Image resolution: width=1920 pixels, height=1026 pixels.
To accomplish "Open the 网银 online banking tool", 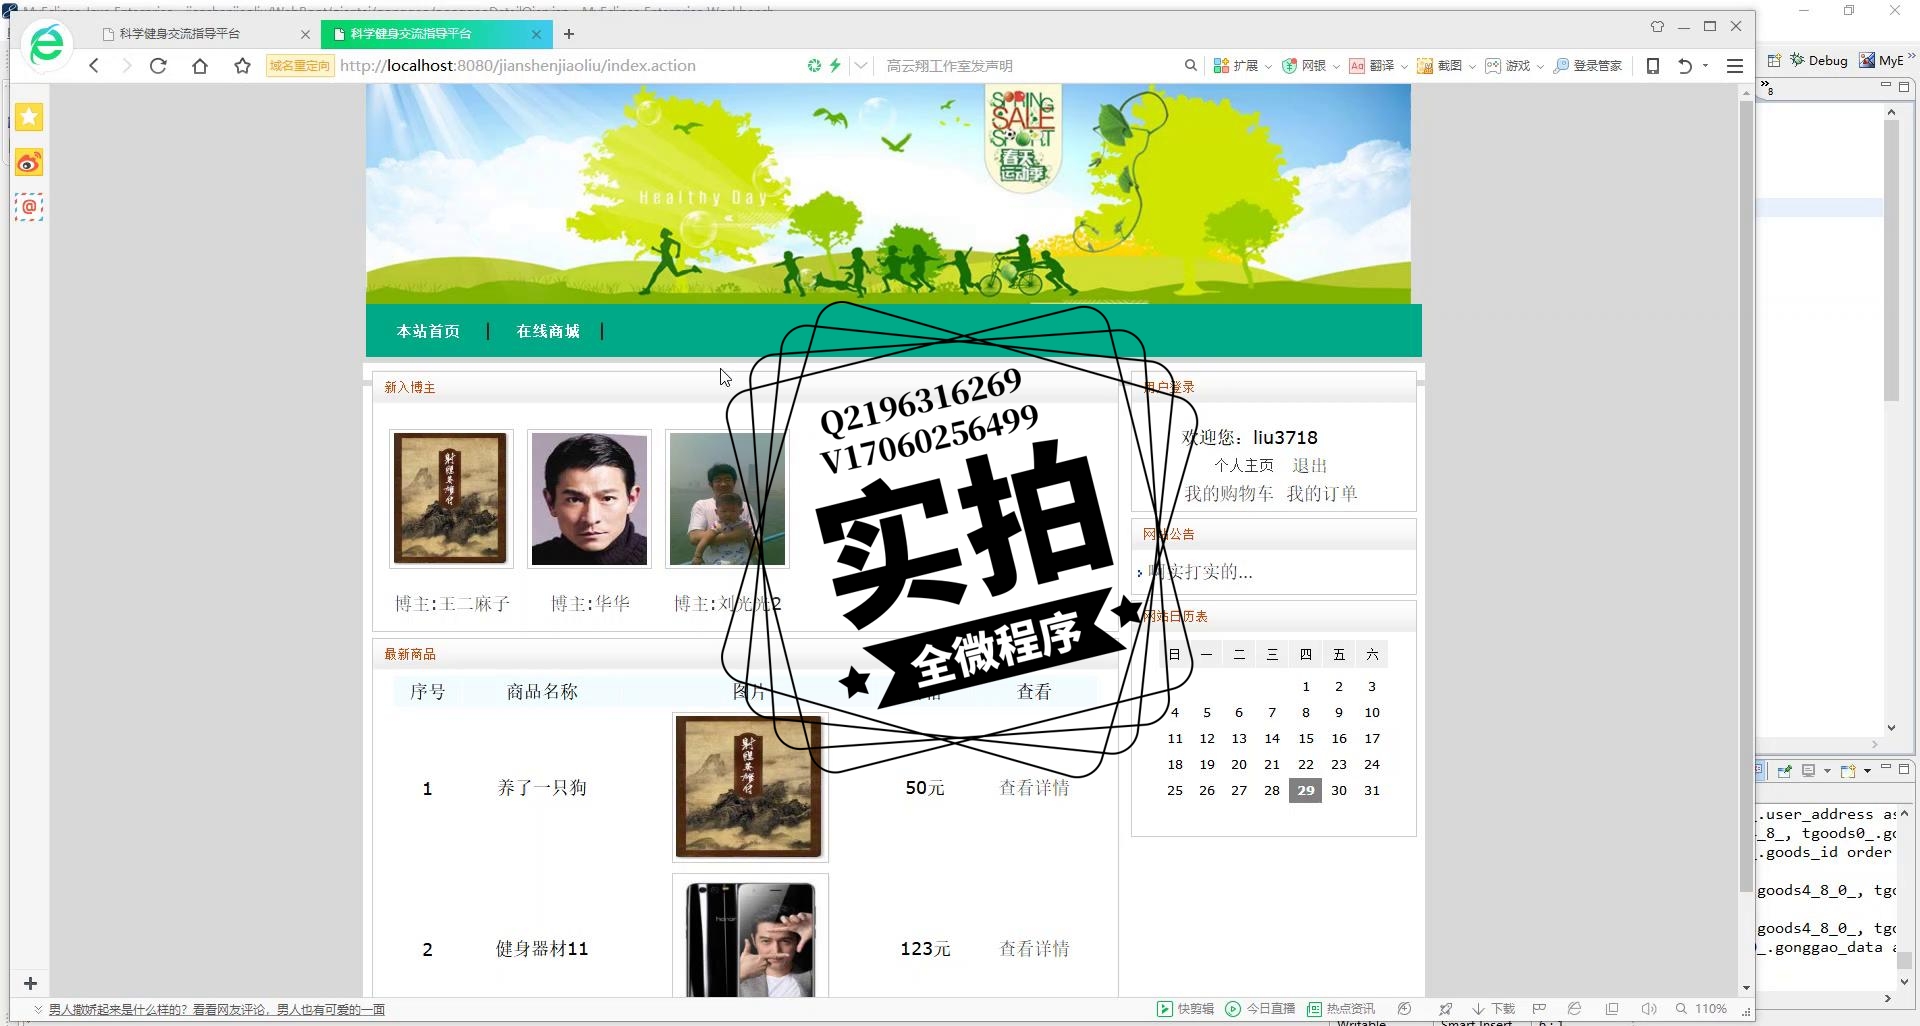I will coord(1305,66).
